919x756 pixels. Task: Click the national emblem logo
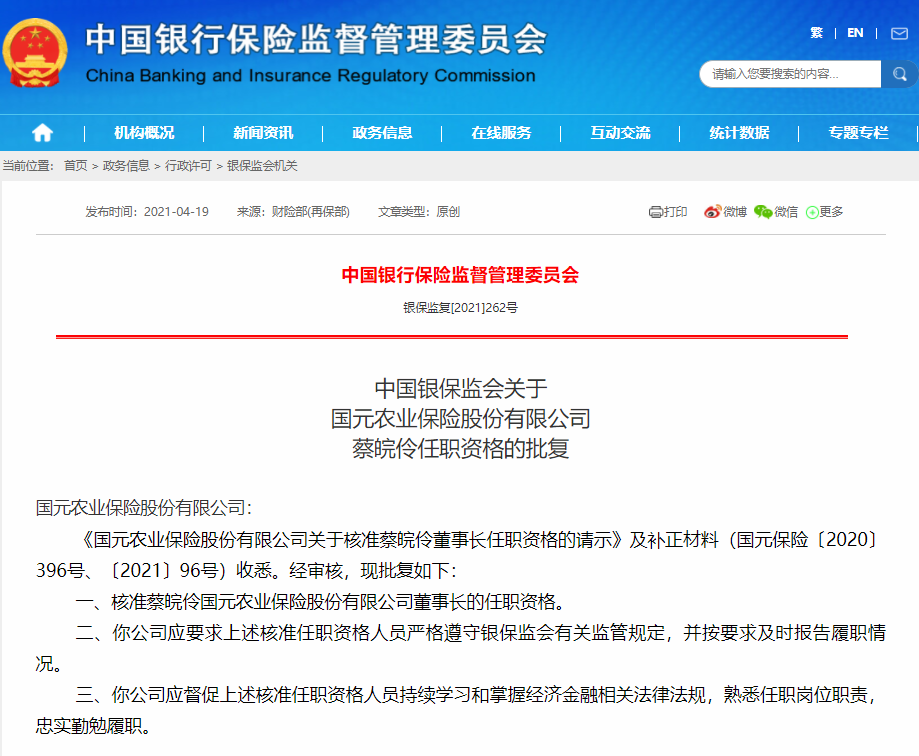(35, 53)
